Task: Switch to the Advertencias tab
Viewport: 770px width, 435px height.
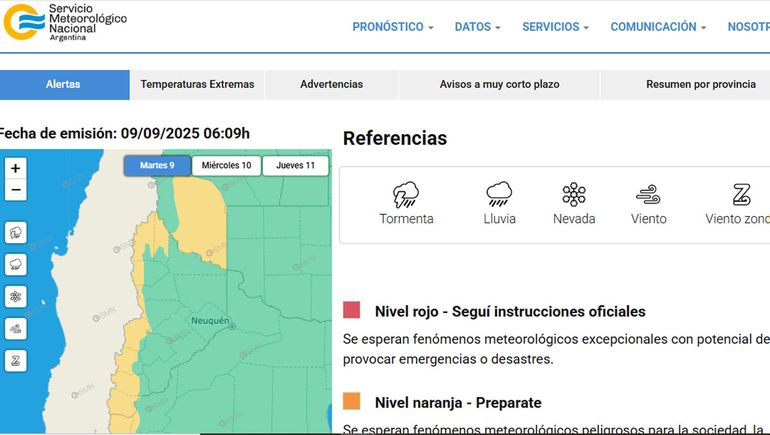Action: coord(331,85)
